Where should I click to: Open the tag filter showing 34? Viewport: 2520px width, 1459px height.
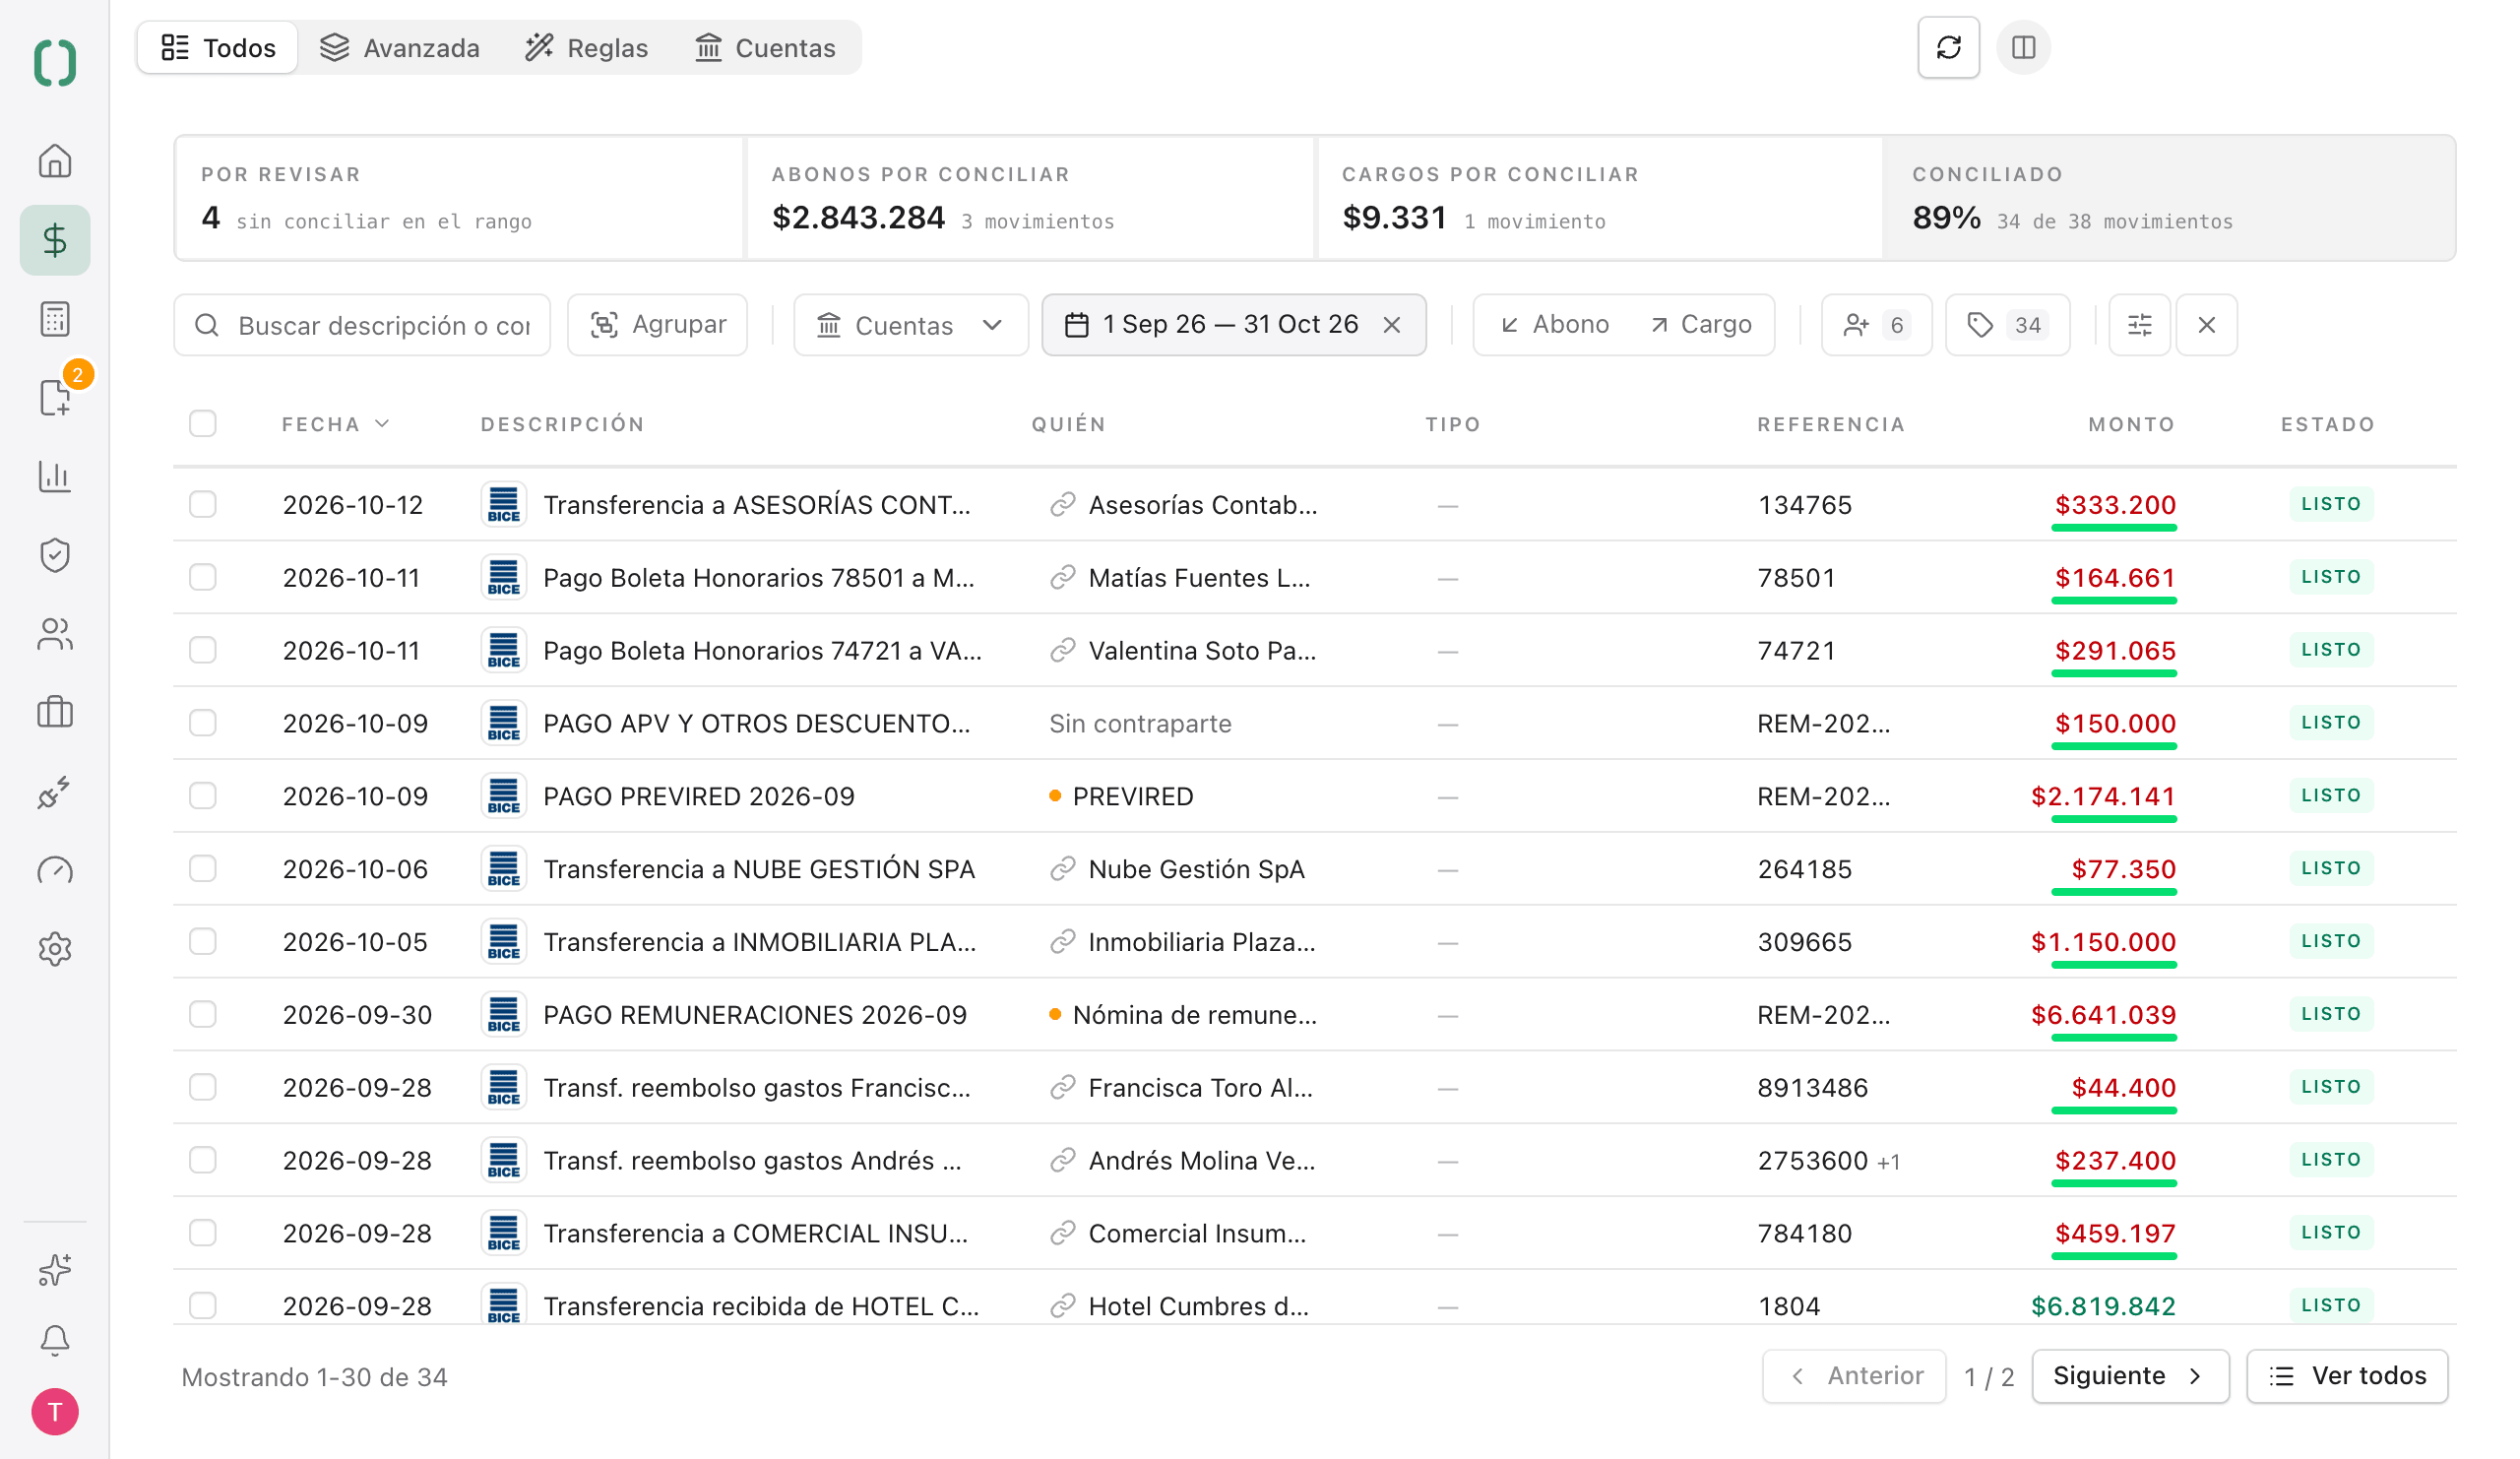point(2007,325)
